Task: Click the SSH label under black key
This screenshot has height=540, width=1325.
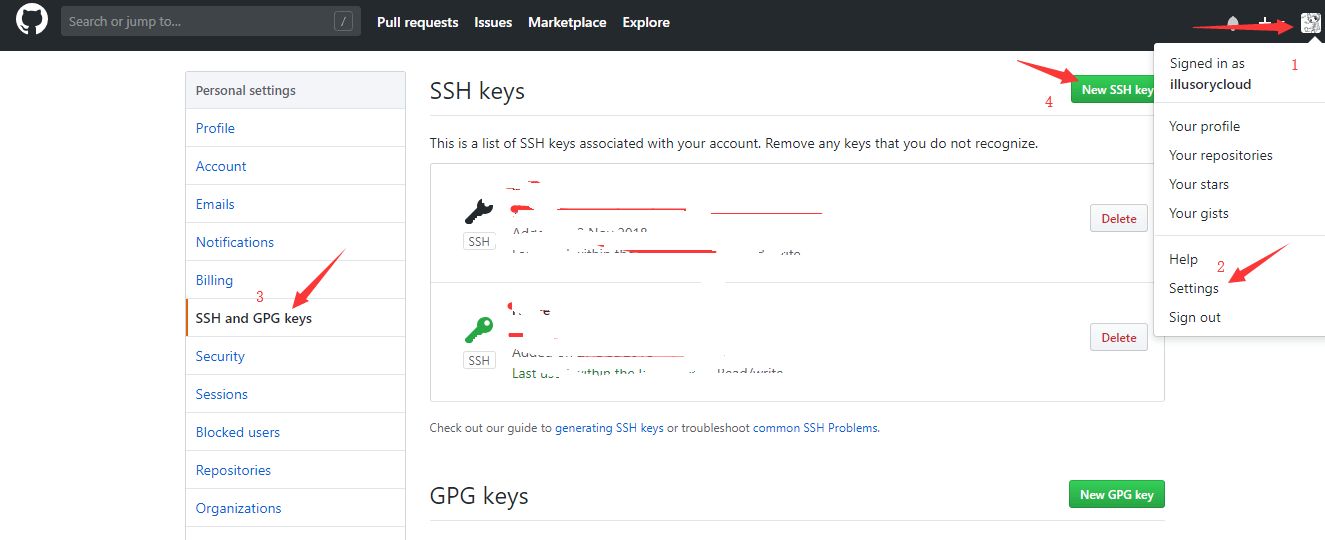Action: (479, 241)
